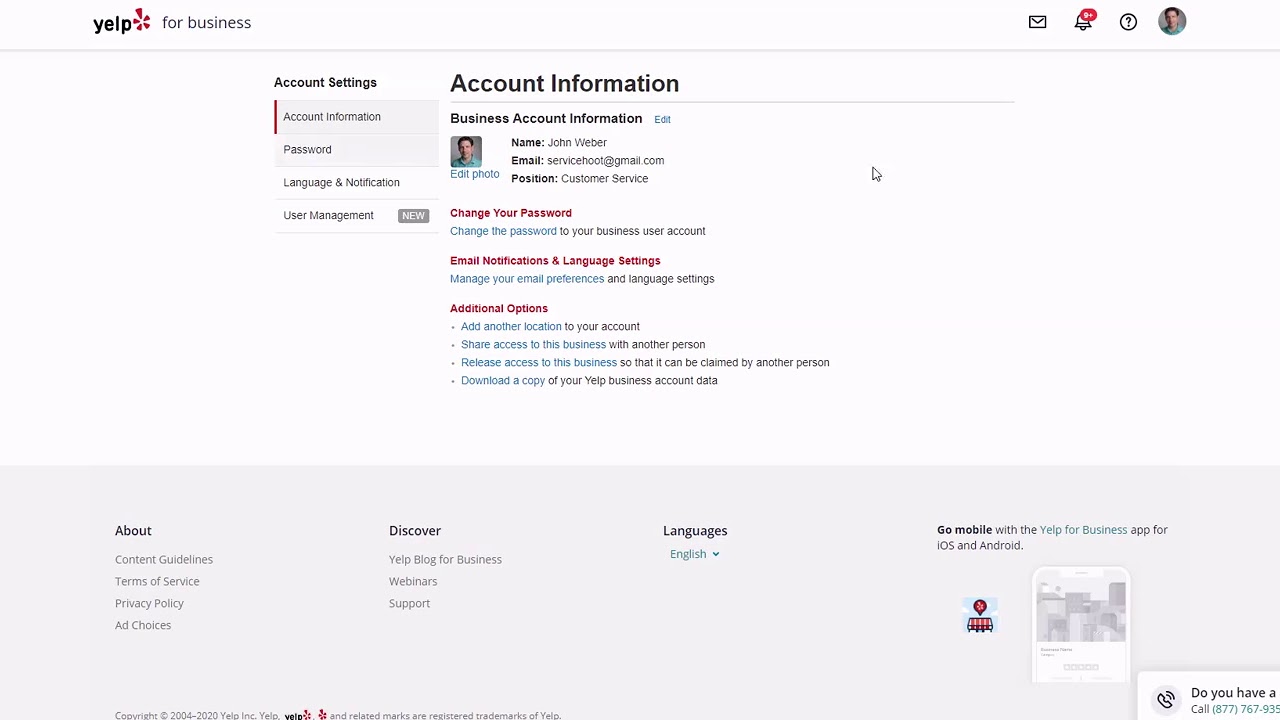Click Release access to this business
Image resolution: width=1280 pixels, height=720 pixels.
[x=539, y=363]
